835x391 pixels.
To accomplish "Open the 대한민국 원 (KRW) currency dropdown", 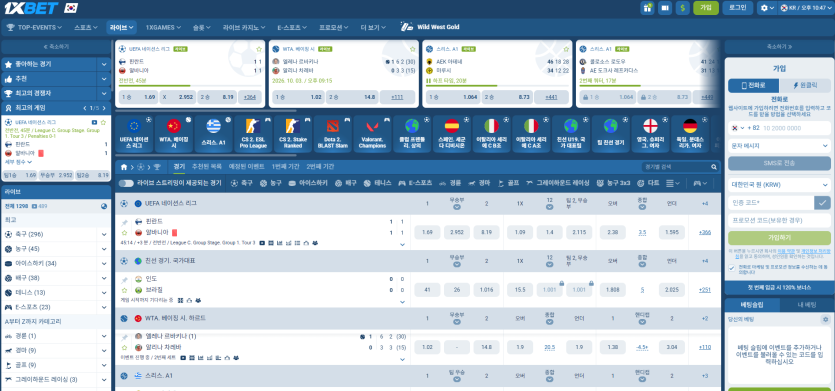I will coord(779,184).
